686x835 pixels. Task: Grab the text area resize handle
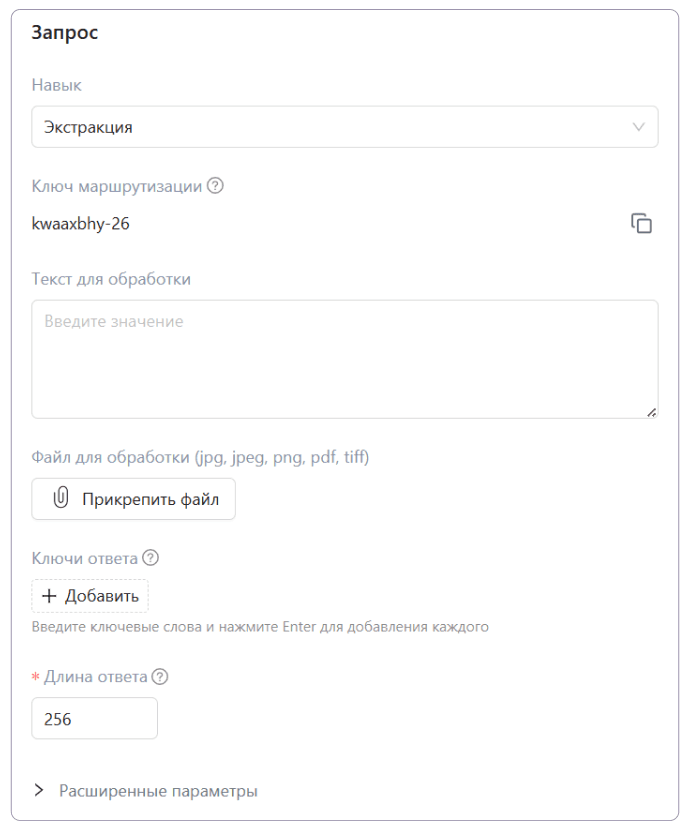coord(652,412)
